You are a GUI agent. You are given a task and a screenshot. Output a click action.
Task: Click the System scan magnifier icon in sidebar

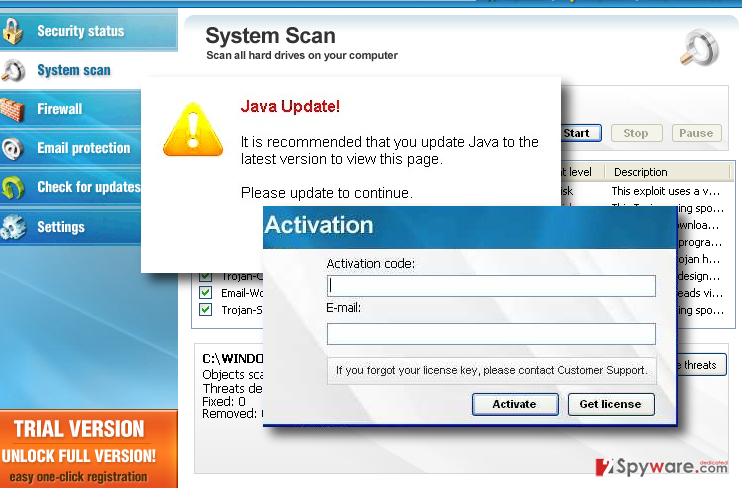13,71
